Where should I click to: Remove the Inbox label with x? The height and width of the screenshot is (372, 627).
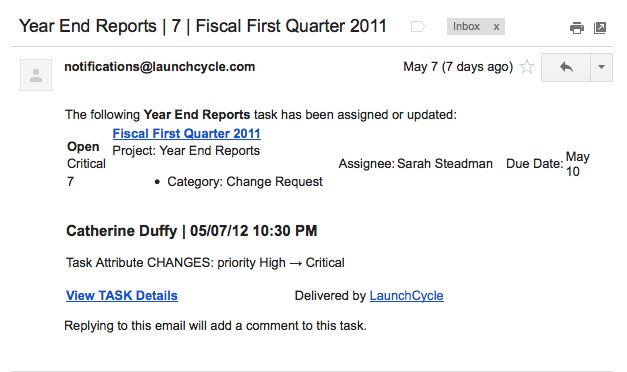pyautogui.click(x=496, y=27)
